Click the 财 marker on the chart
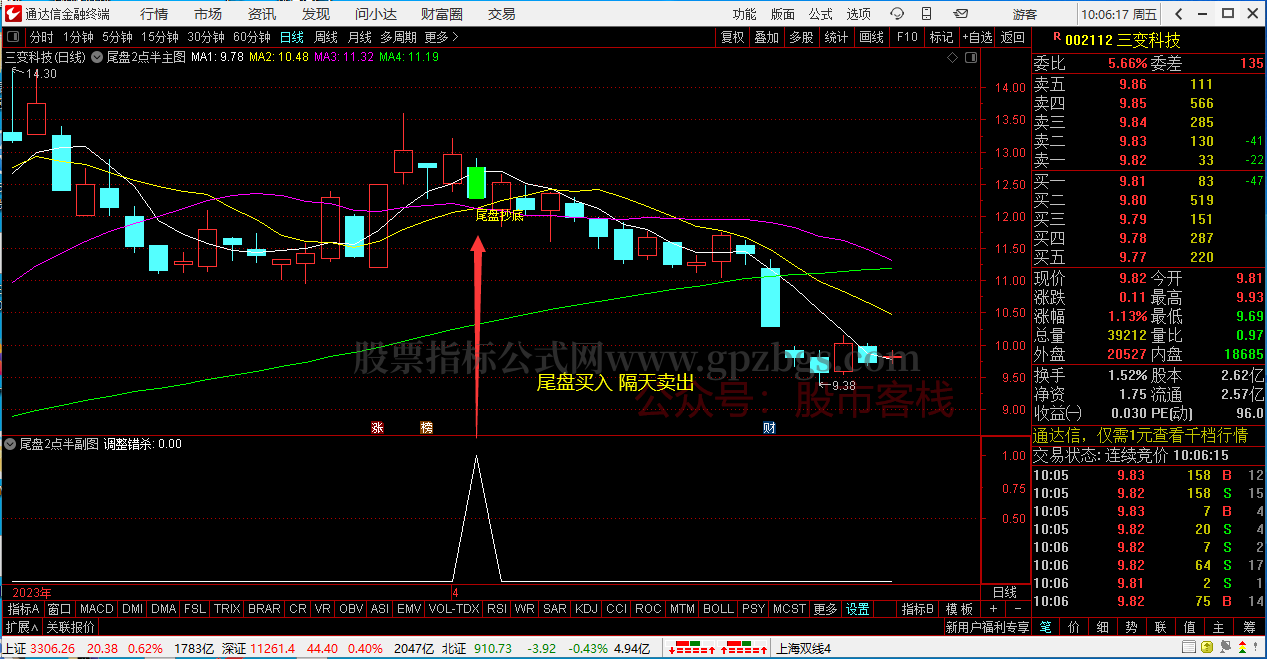Viewport: 1267px width, 659px height. (769, 427)
